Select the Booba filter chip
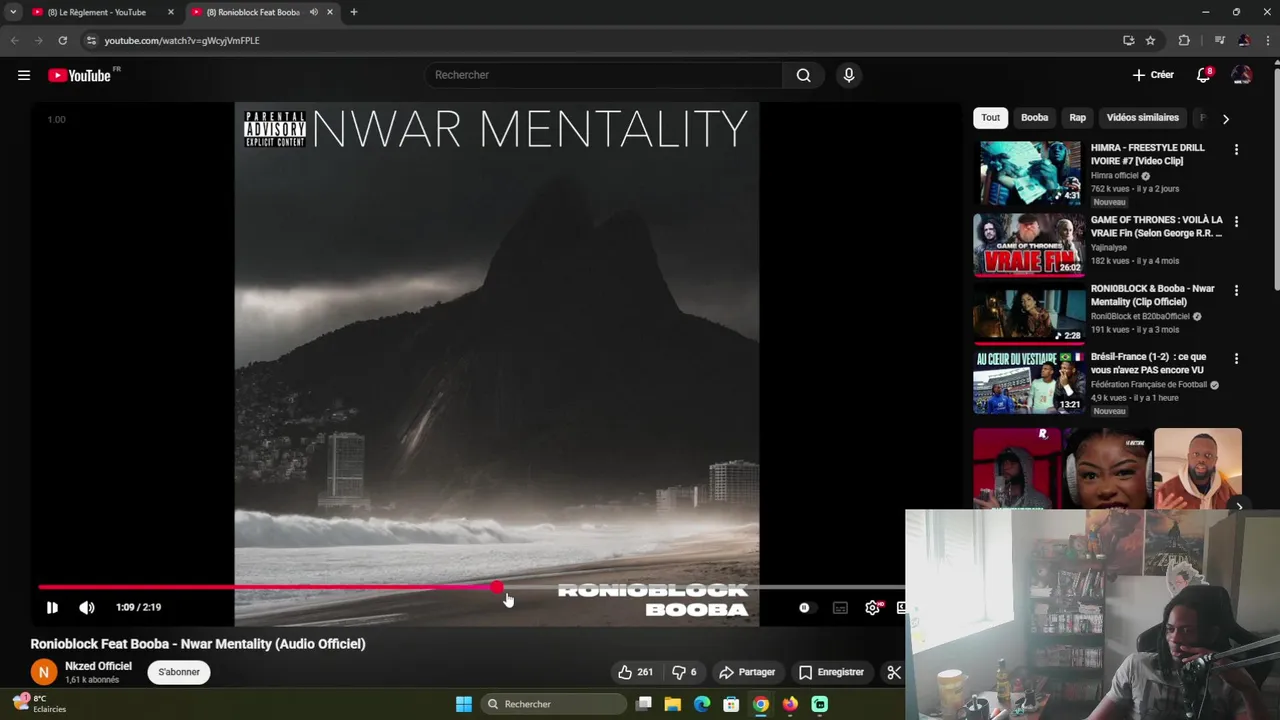Viewport: 1280px width, 720px height. 1034,118
